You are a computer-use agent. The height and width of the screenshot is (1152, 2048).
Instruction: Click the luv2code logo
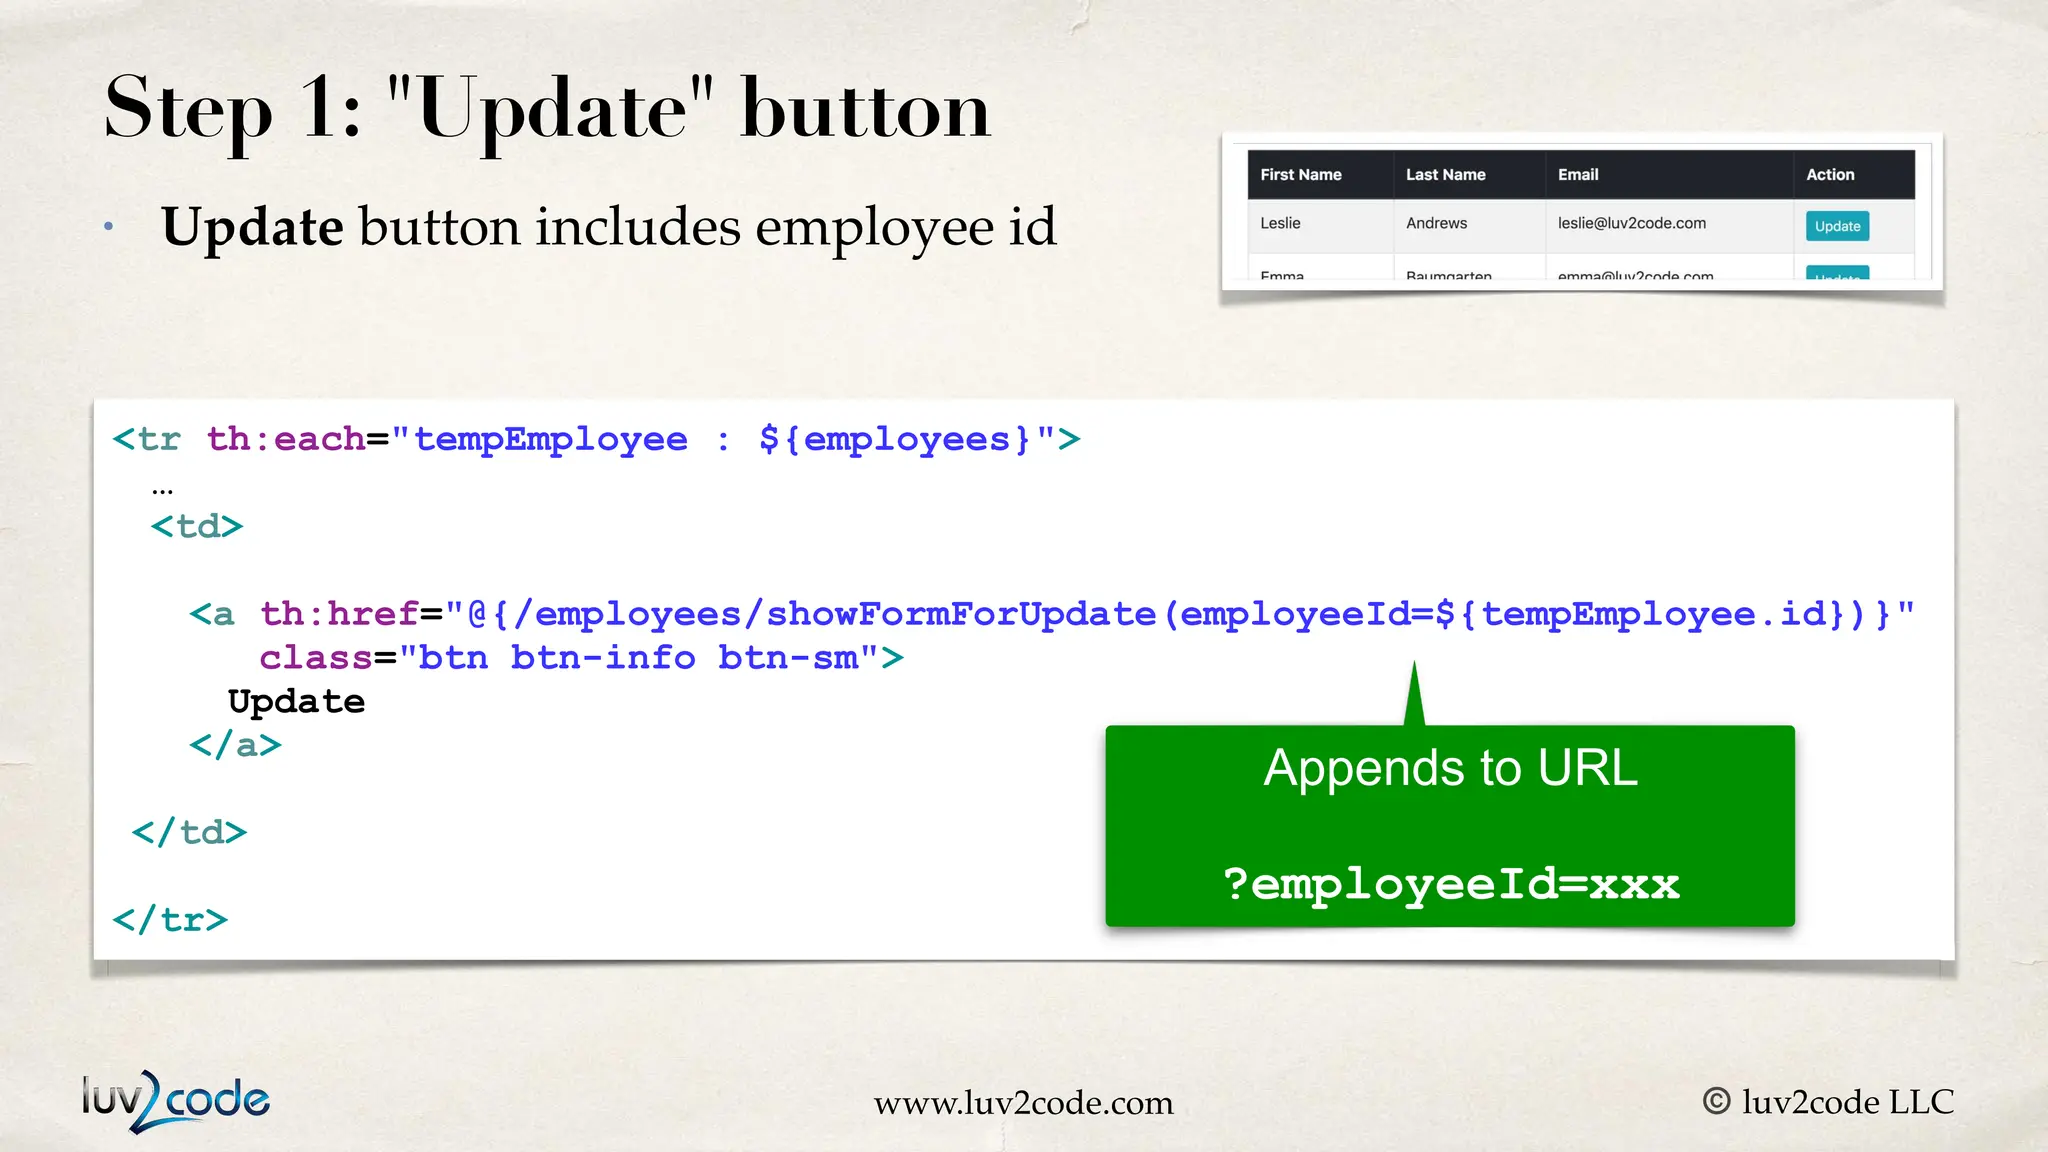tap(175, 1100)
